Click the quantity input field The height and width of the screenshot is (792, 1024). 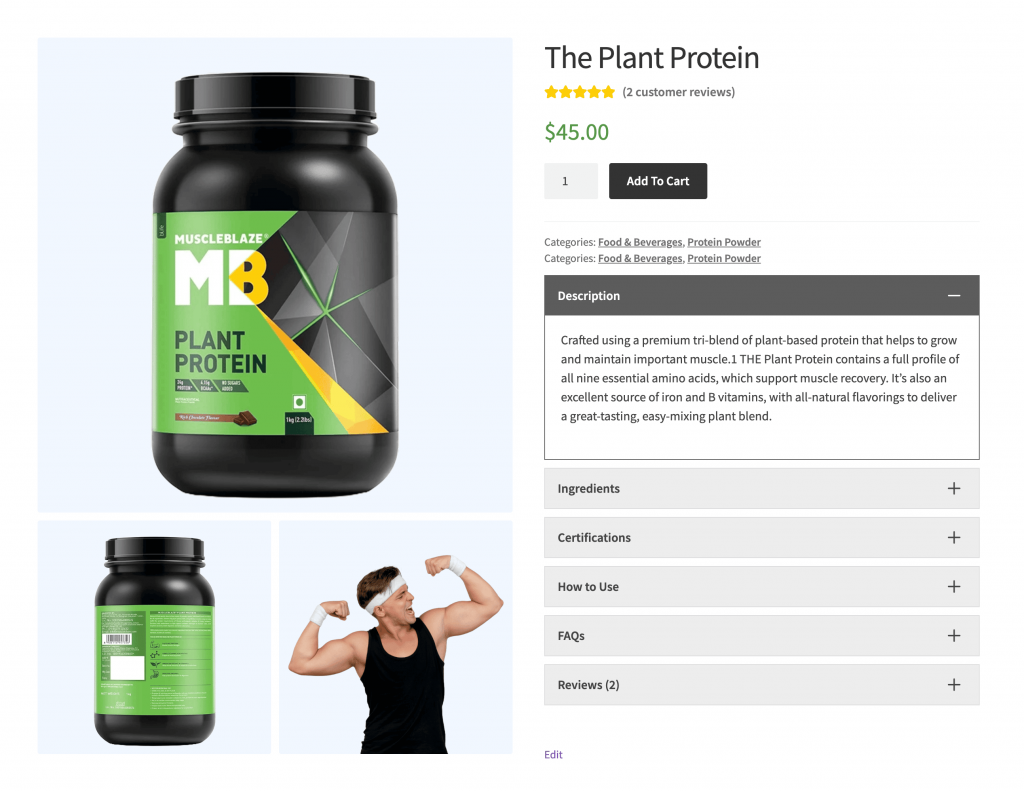click(x=571, y=181)
